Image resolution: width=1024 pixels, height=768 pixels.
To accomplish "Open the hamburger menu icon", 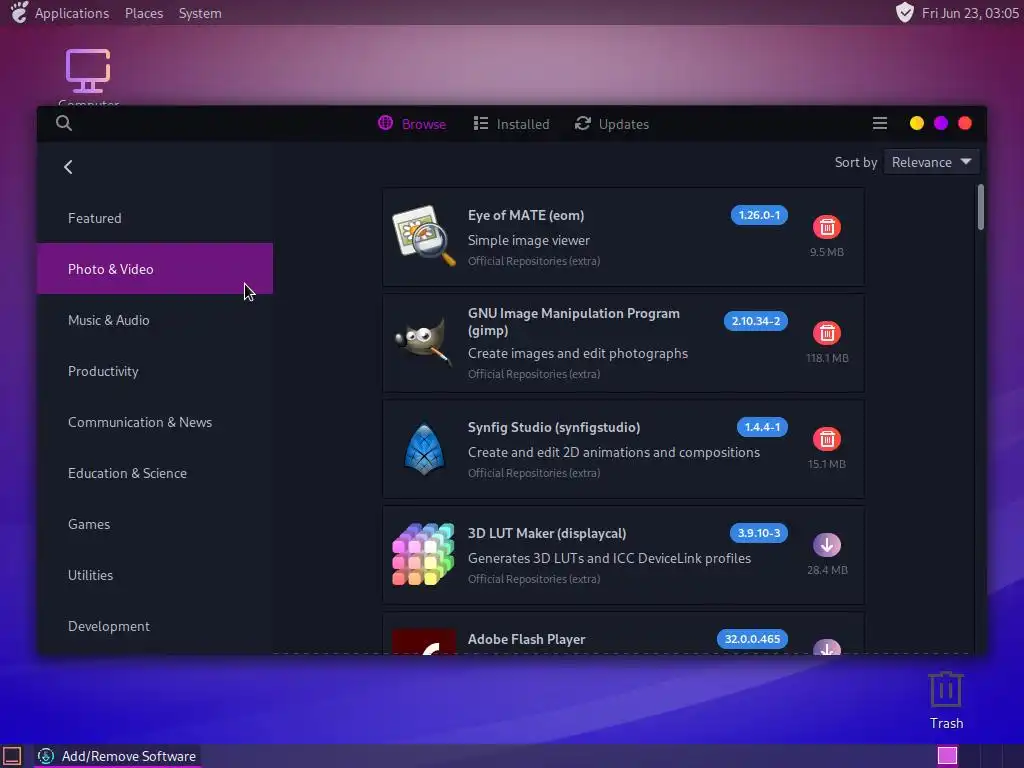I will [x=880, y=123].
